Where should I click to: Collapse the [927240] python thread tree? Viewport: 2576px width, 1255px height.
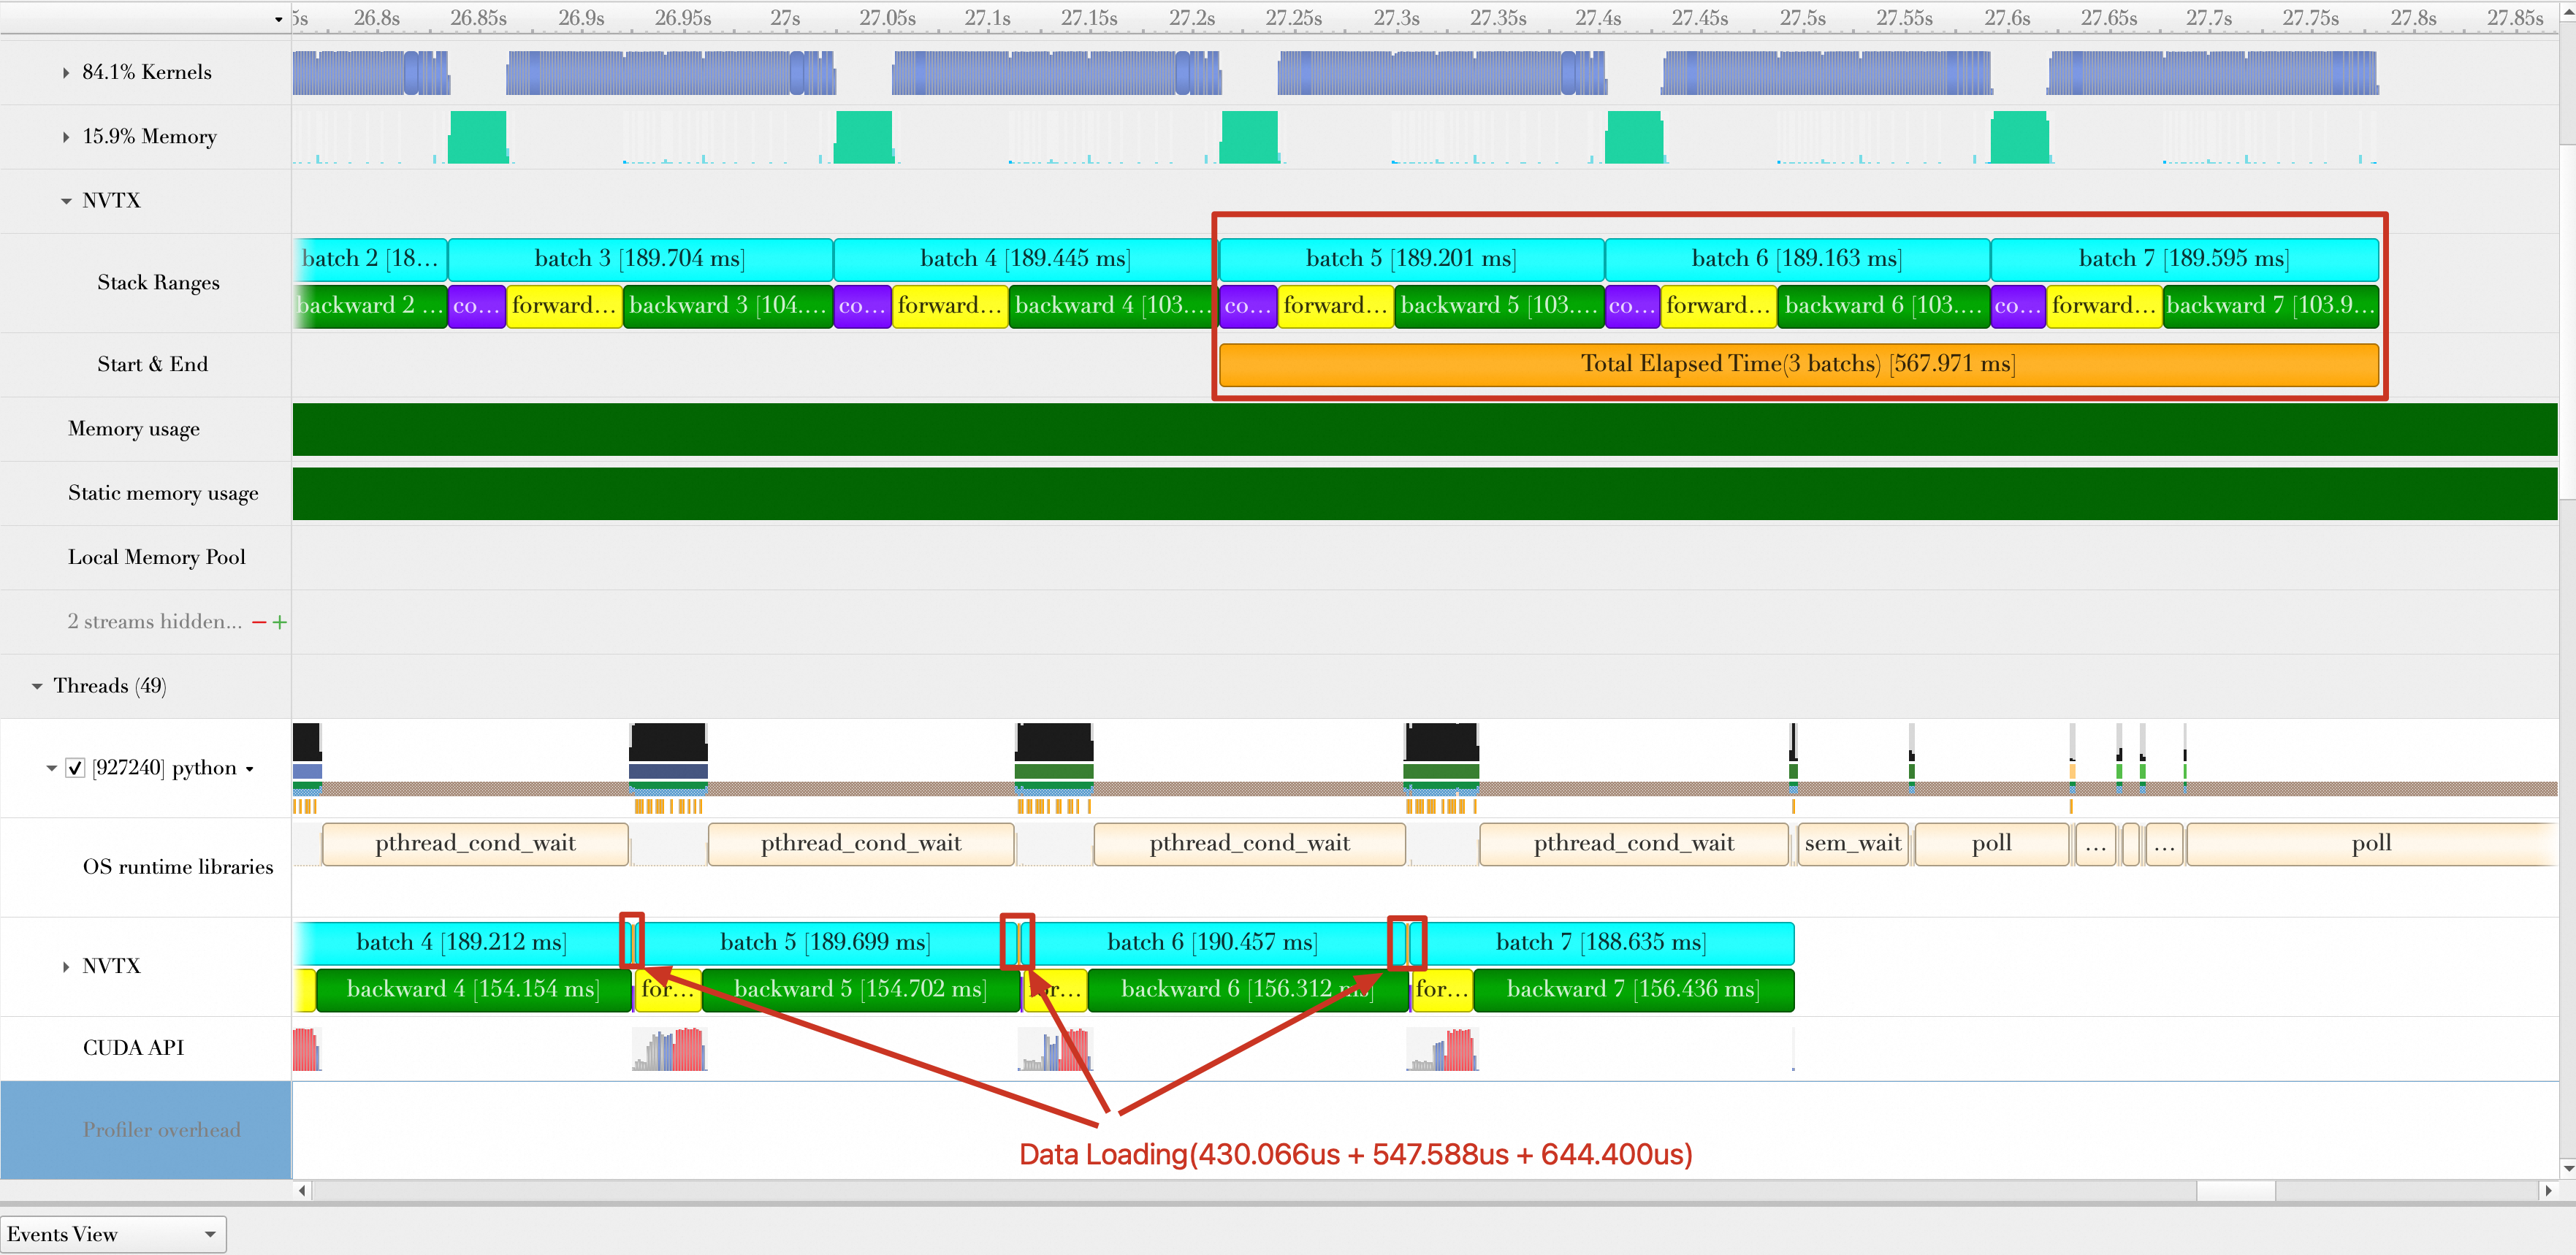tap(51, 768)
